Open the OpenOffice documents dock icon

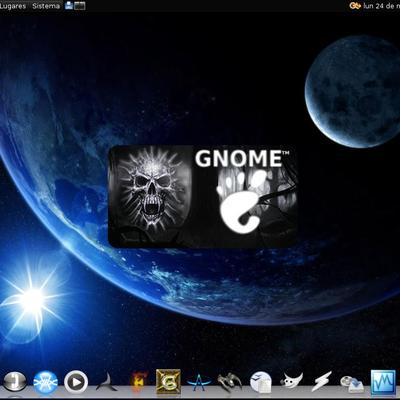(x=261, y=382)
